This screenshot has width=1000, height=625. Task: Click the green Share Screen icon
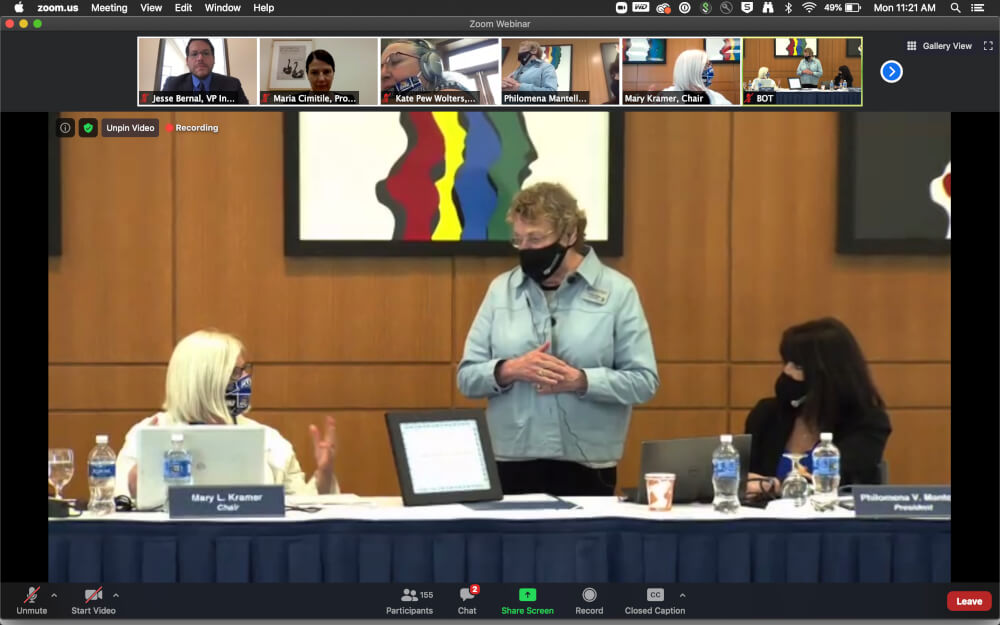click(527, 595)
